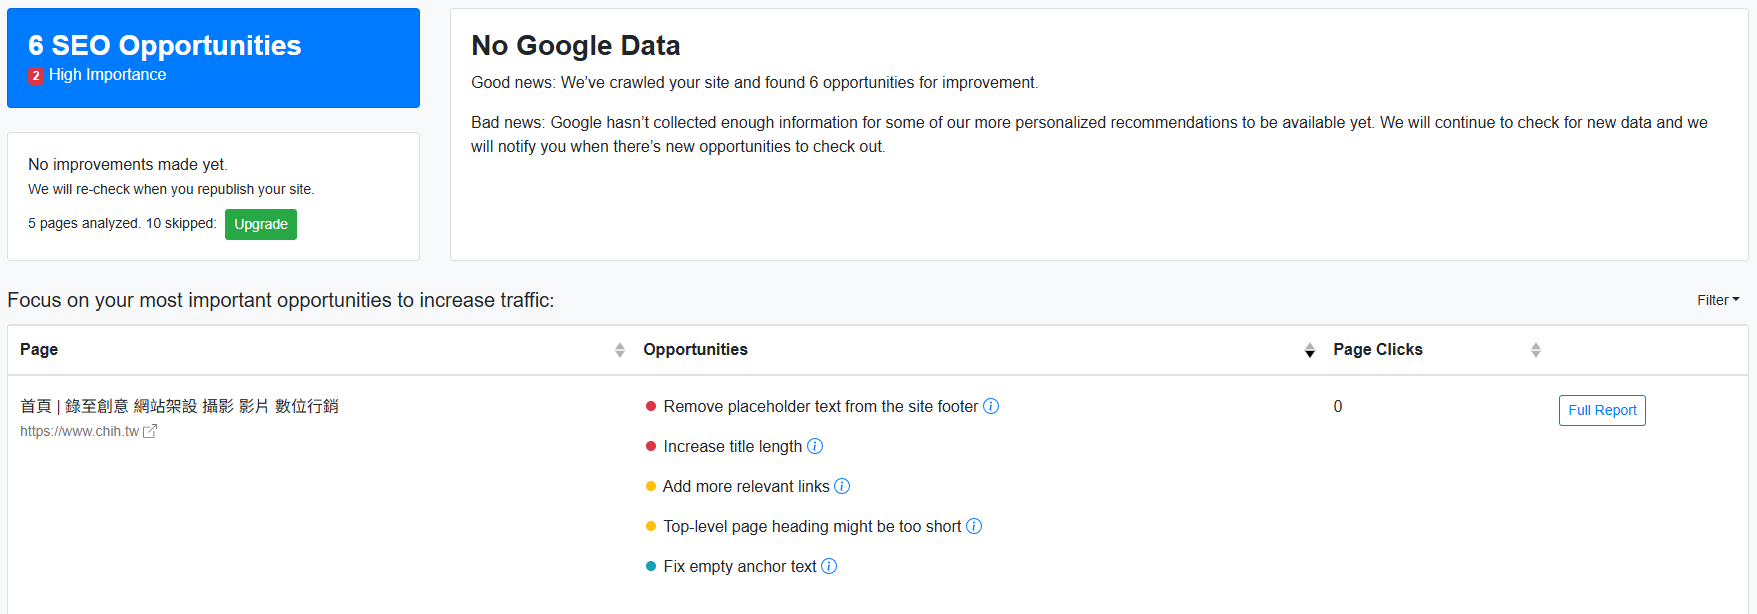The height and width of the screenshot is (614, 1757).
Task: Show info for Add more relevant links
Action: click(x=842, y=486)
